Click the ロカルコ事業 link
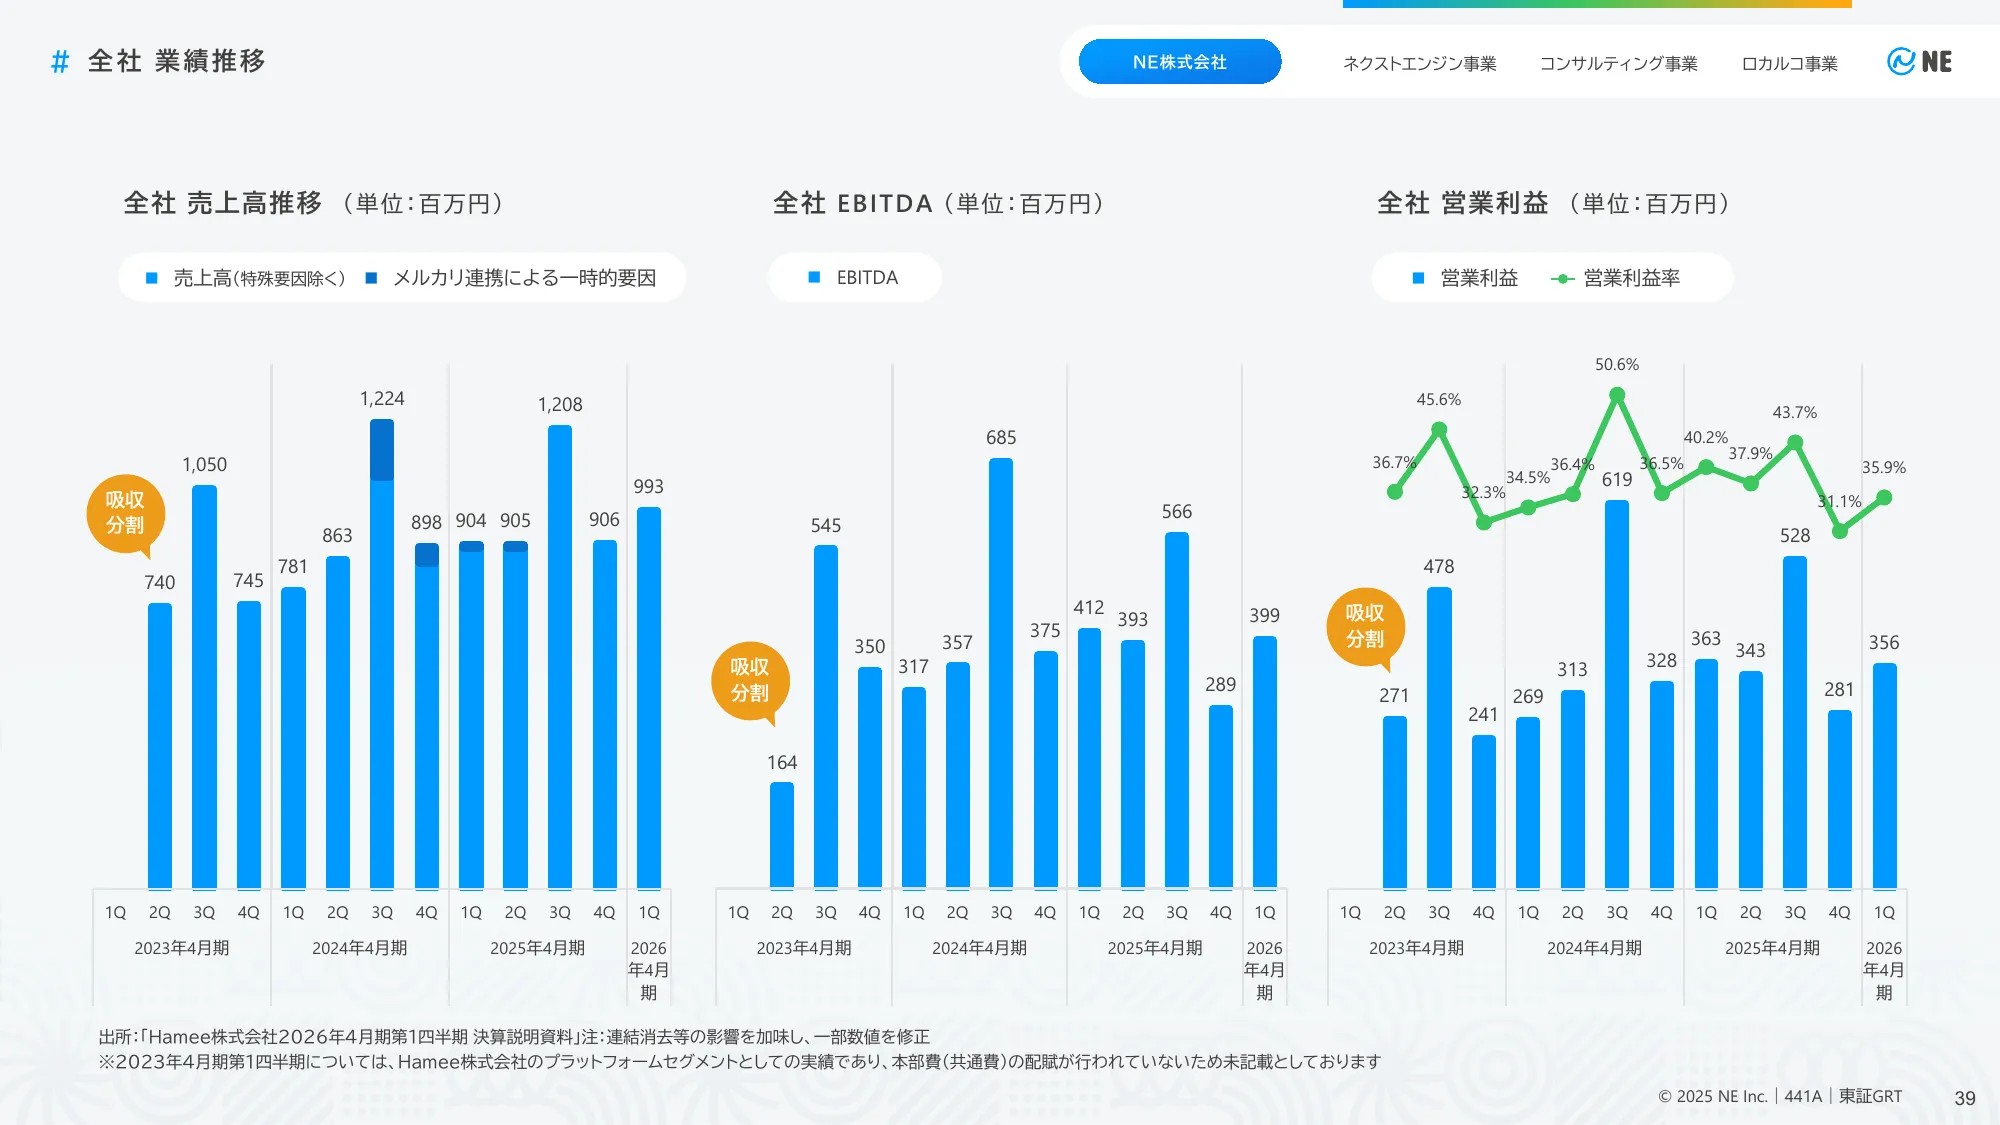This screenshot has width=2000, height=1125. (x=1790, y=63)
